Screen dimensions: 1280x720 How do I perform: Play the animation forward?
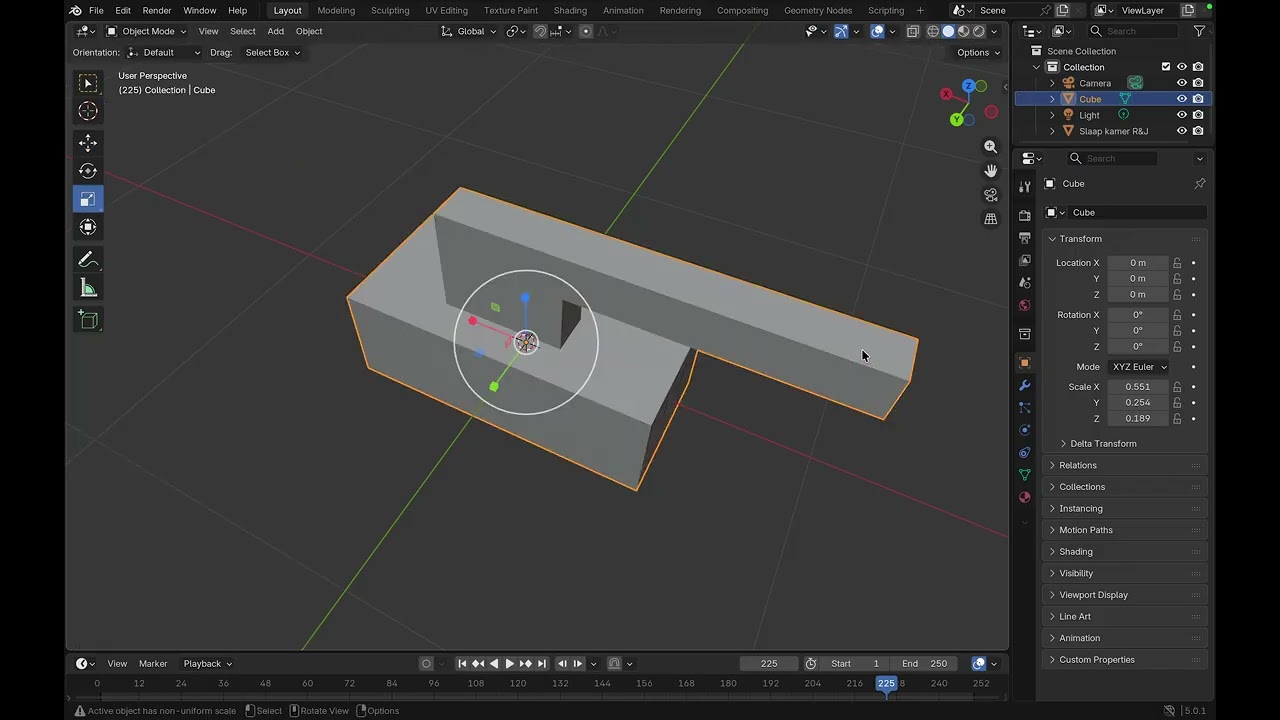point(510,664)
